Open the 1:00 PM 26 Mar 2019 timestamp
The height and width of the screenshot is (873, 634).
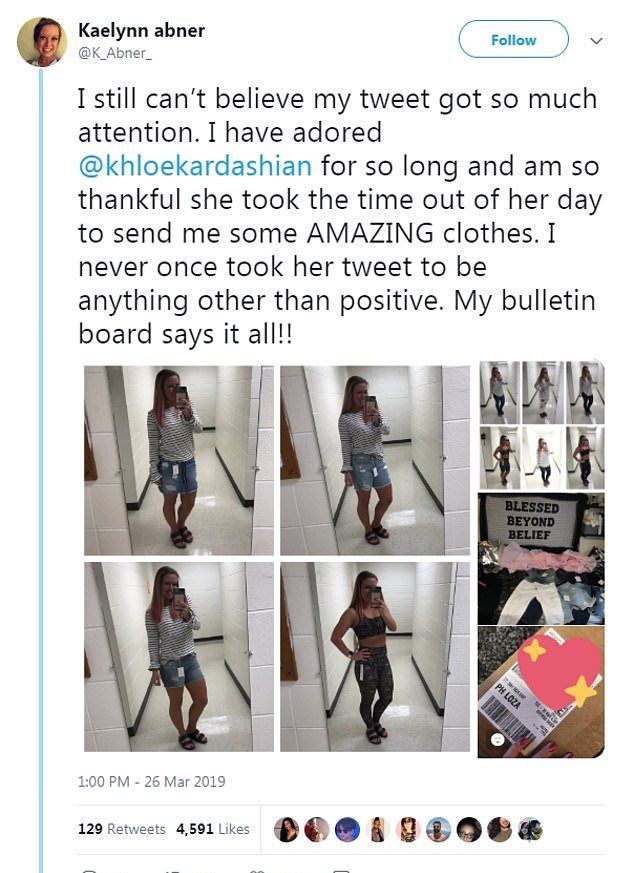(151, 781)
